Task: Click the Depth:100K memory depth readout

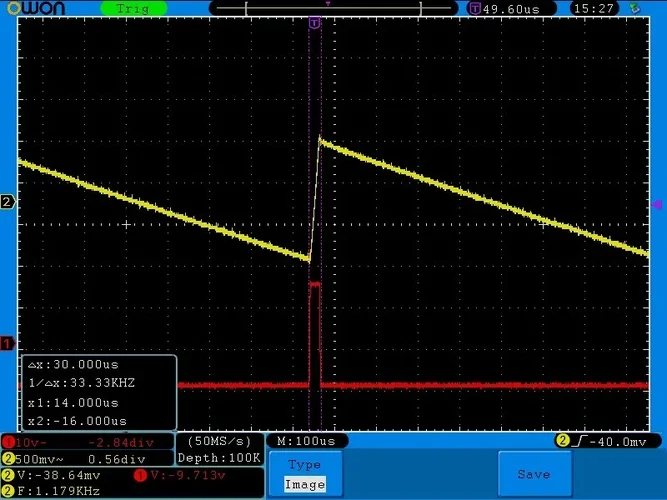Action: tap(219, 458)
